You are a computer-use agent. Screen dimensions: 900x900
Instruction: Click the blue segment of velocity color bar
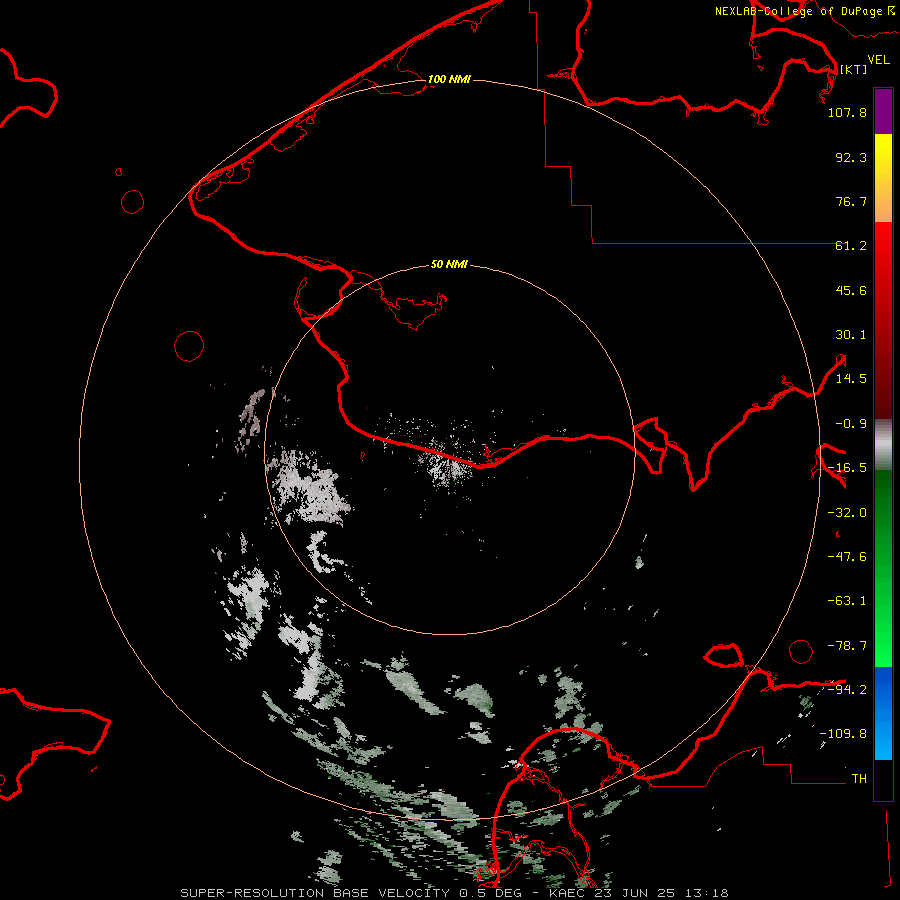(x=883, y=713)
